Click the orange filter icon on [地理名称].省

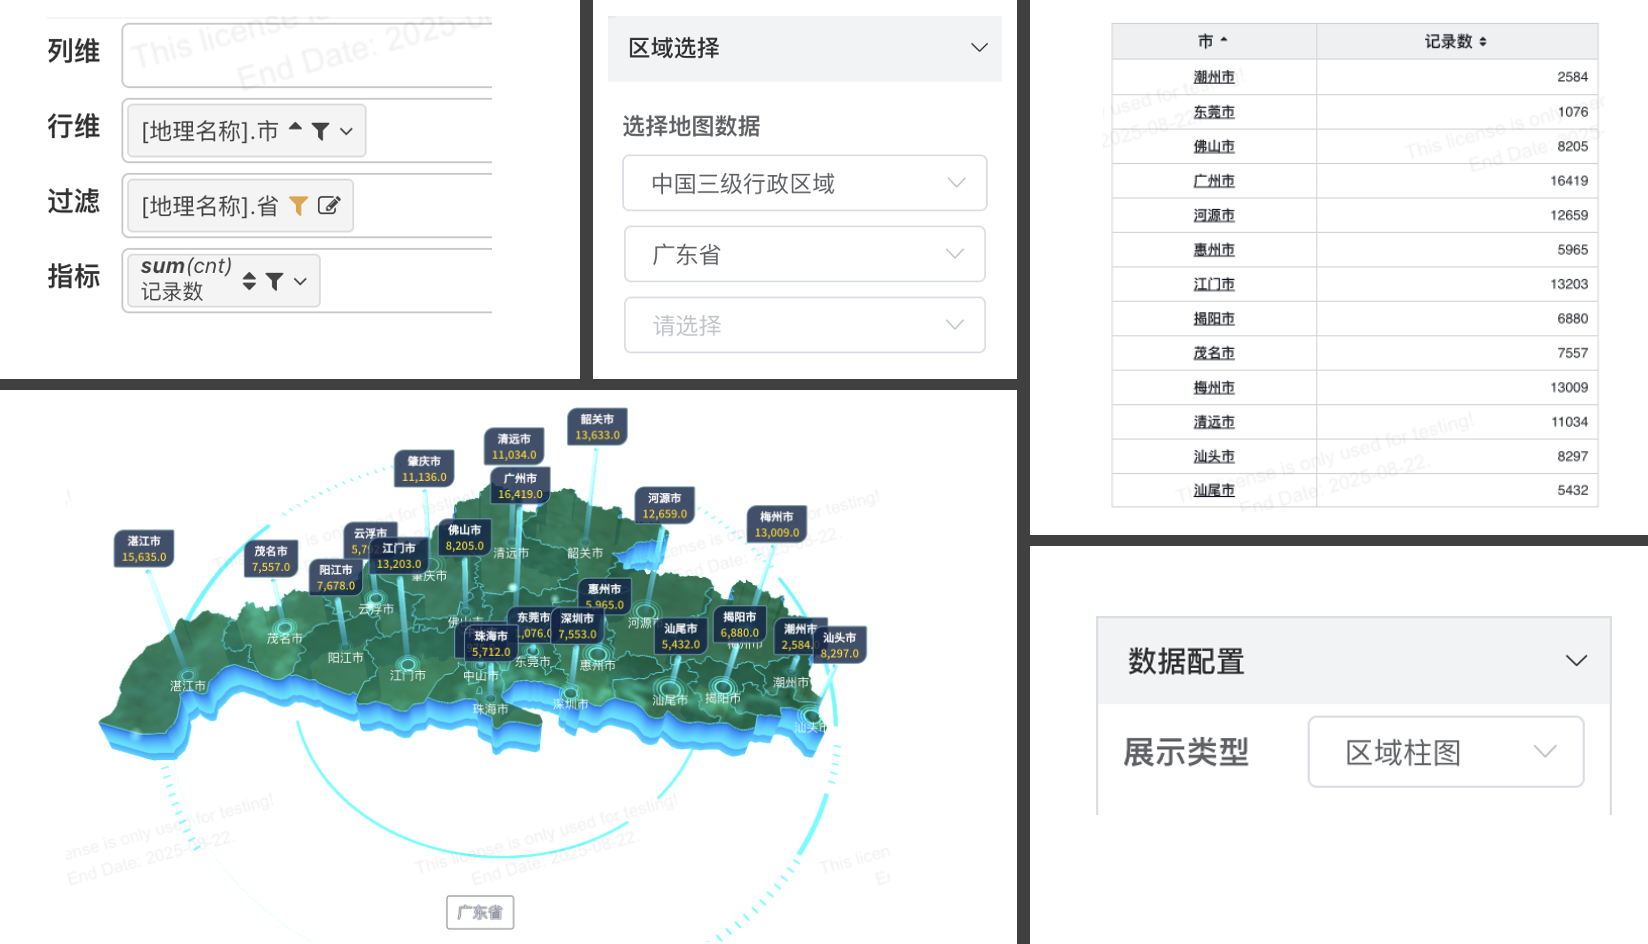point(298,206)
